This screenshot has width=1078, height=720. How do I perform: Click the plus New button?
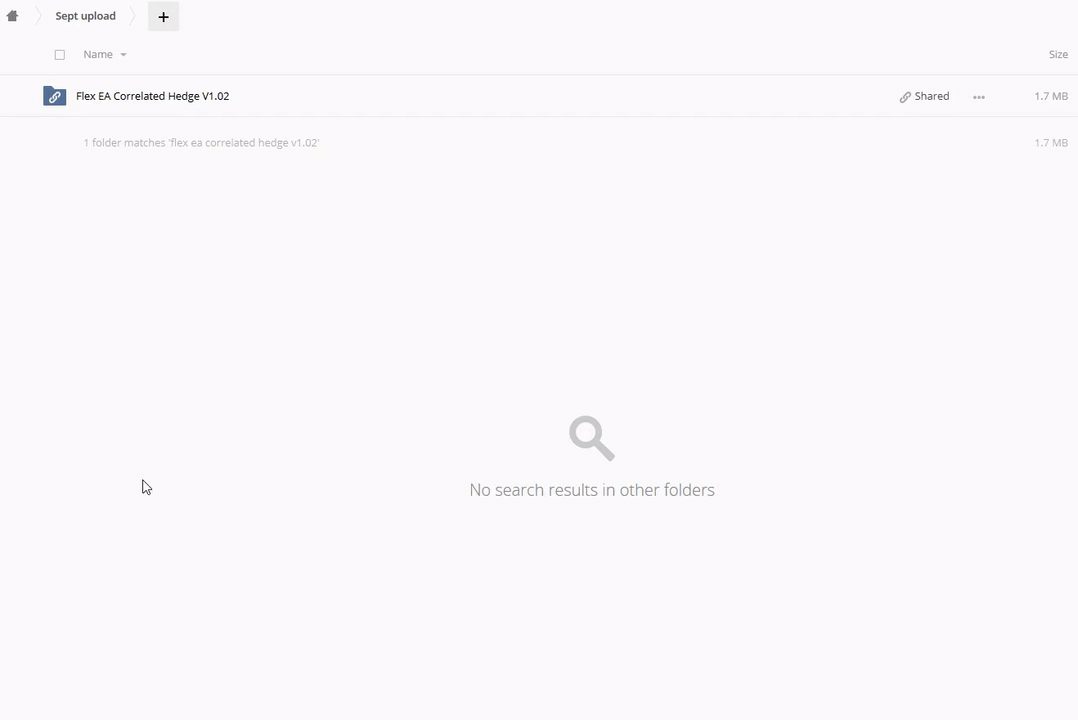pyautogui.click(x=164, y=17)
